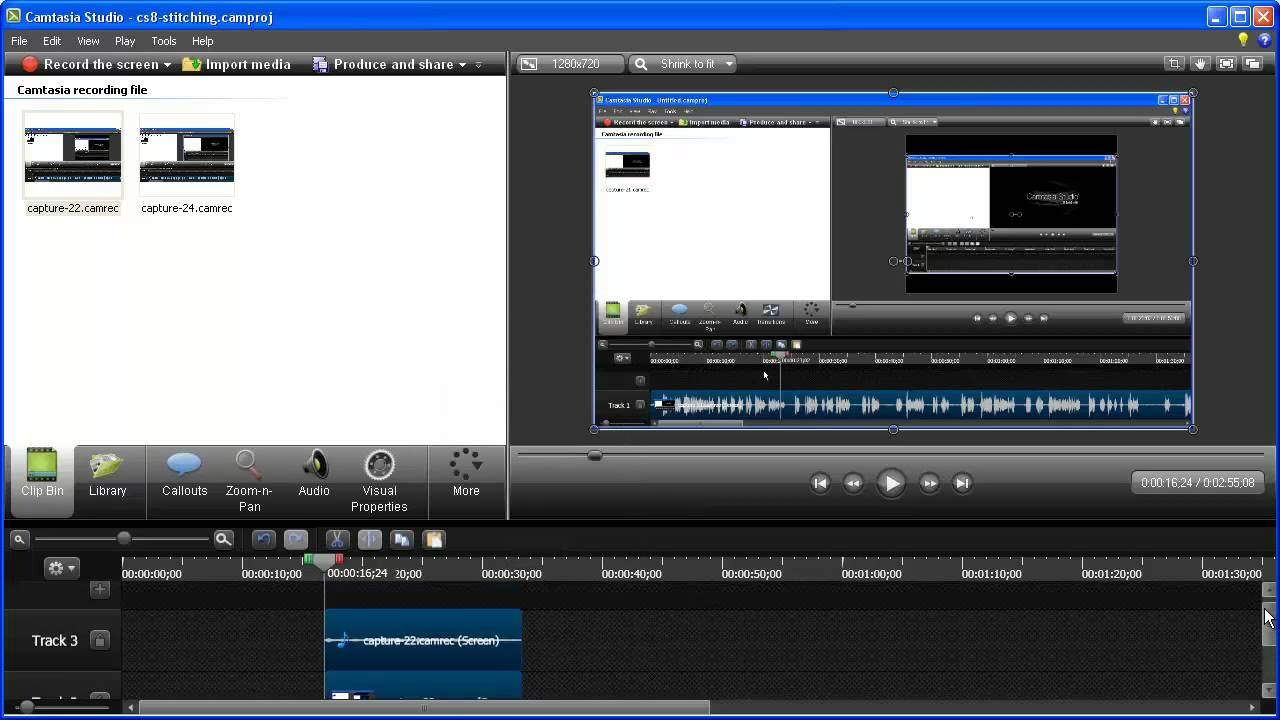1280x720 pixels.
Task: Open the Visual Properties tab
Action: click(379, 481)
